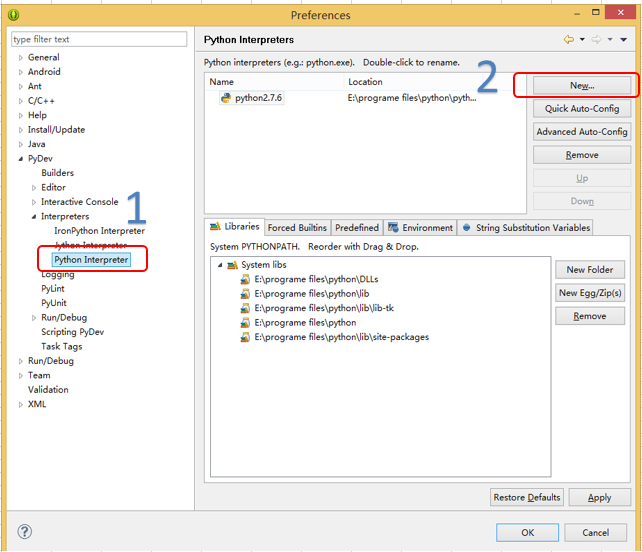The image size is (642, 552).
Task: Click the Quick Auto-Config button
Action: click(x=582, y=109)
